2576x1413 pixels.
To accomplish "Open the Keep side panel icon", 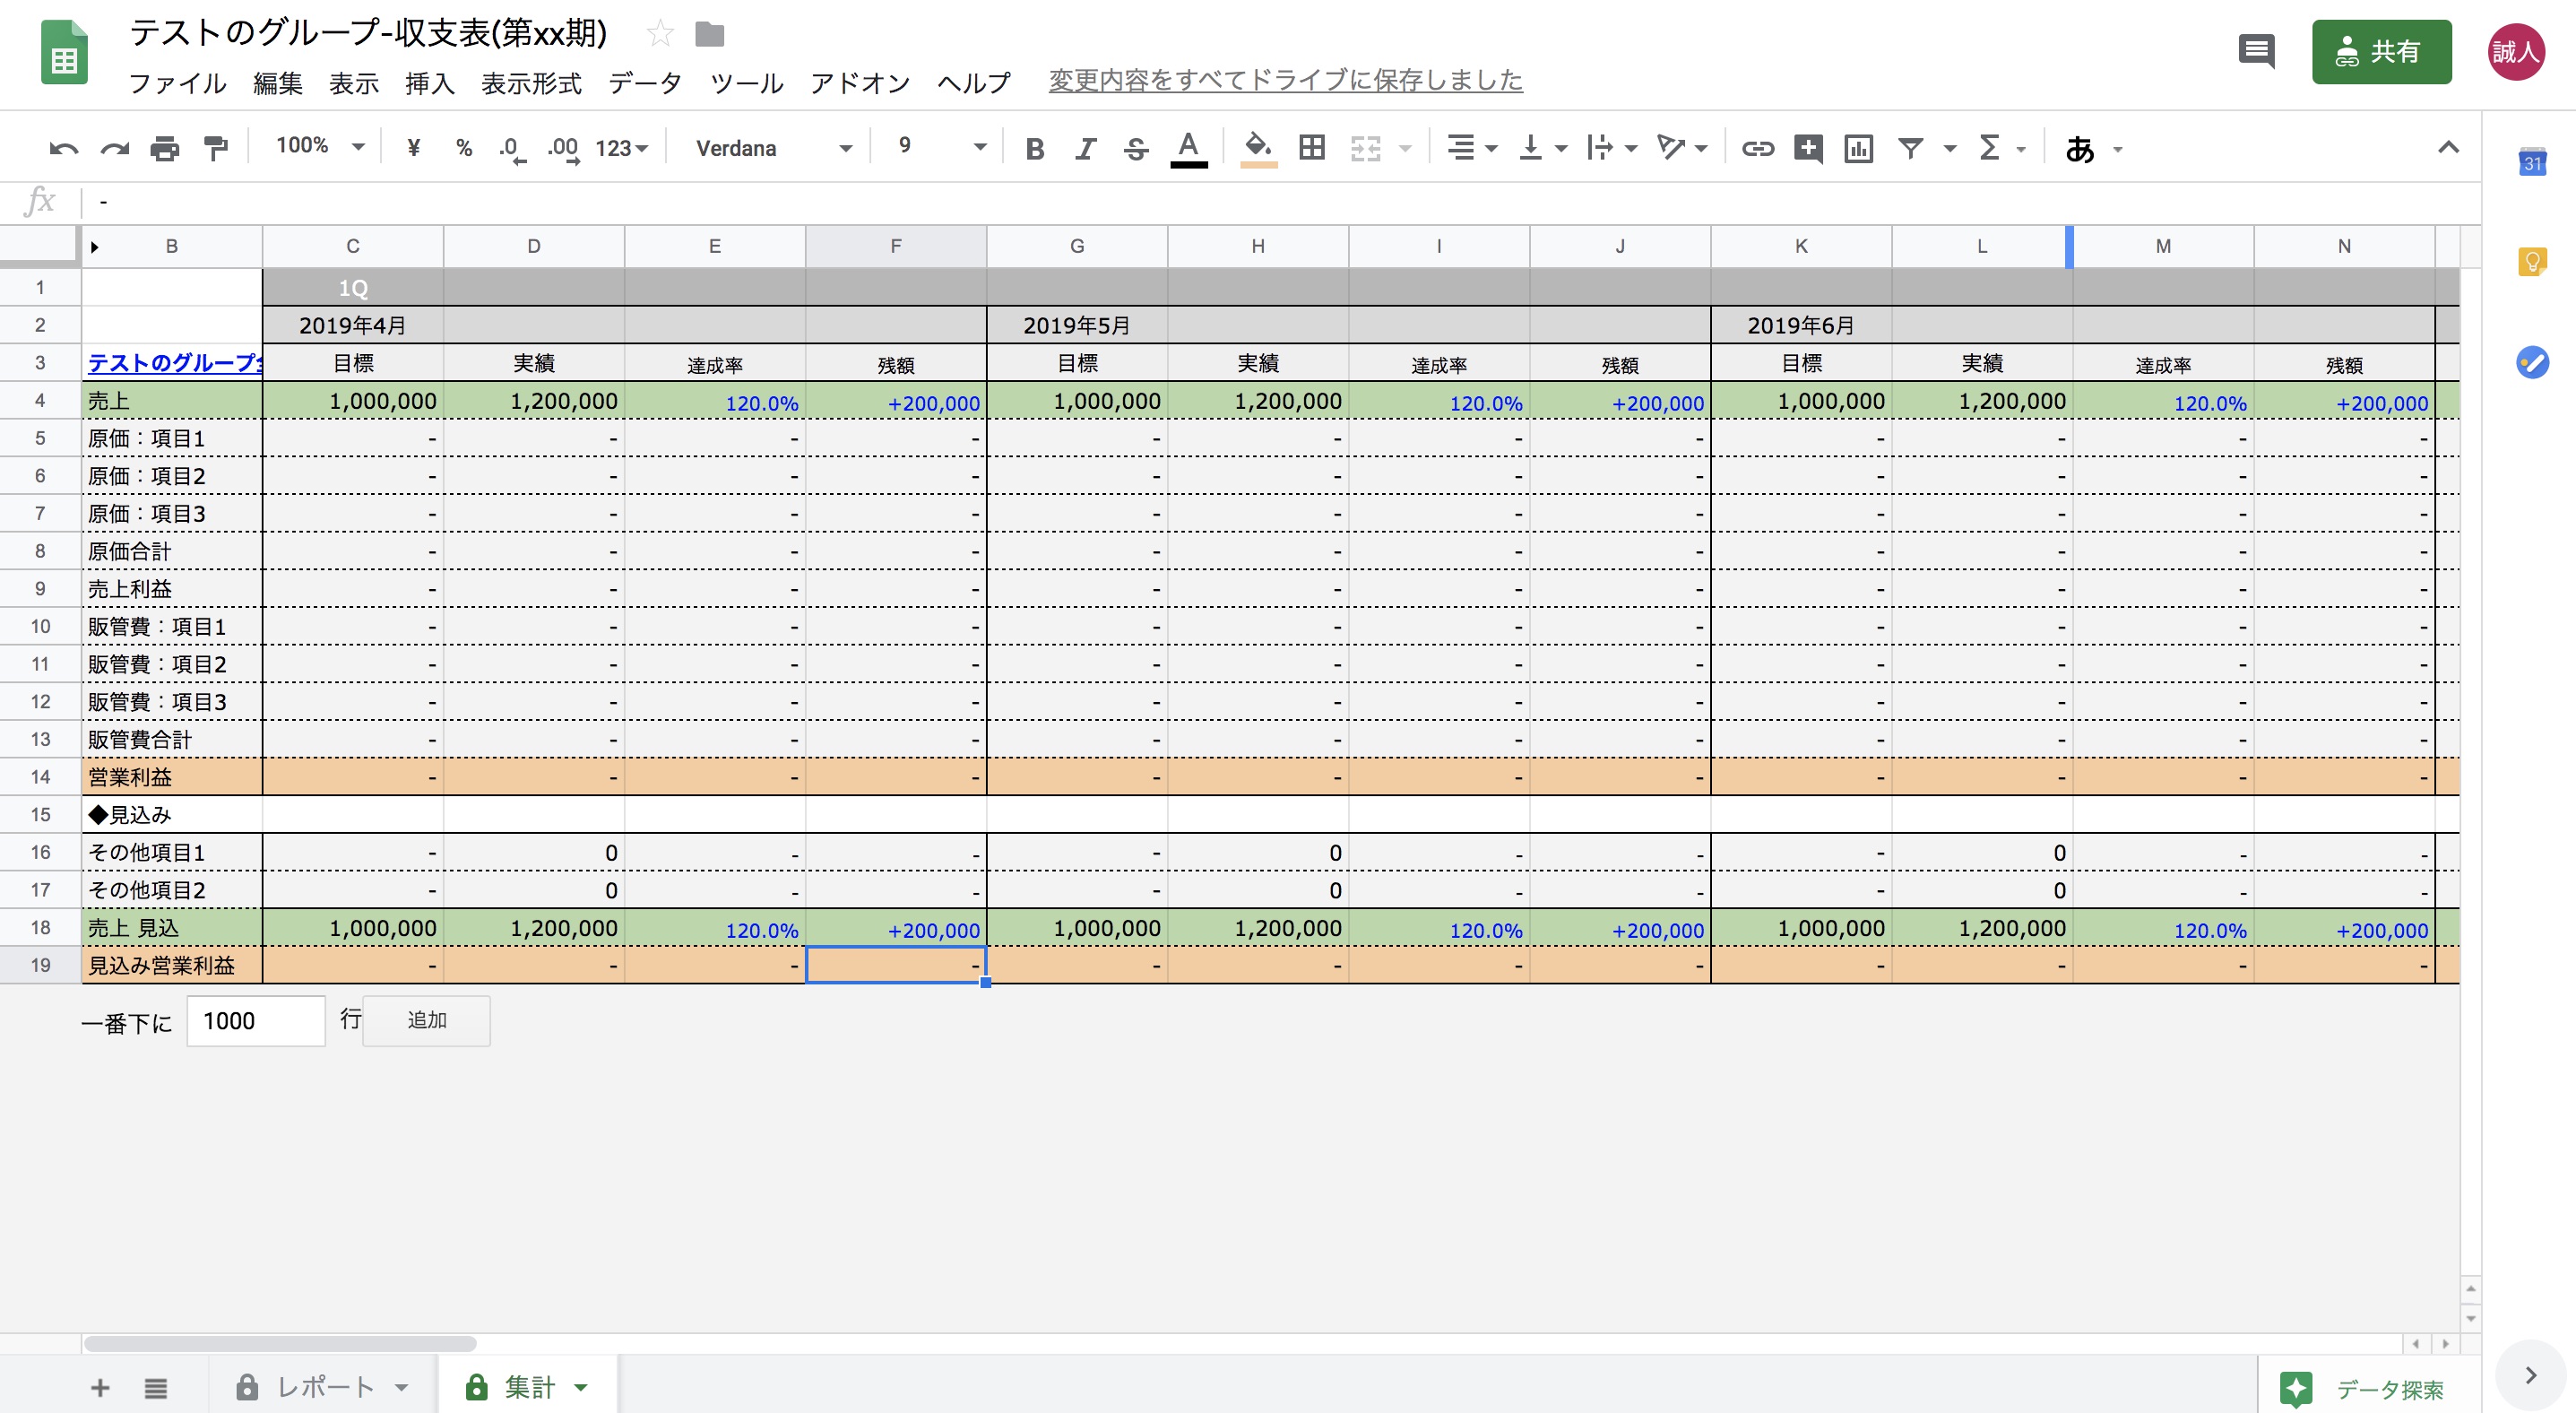I will click(x=2532, y=262).
